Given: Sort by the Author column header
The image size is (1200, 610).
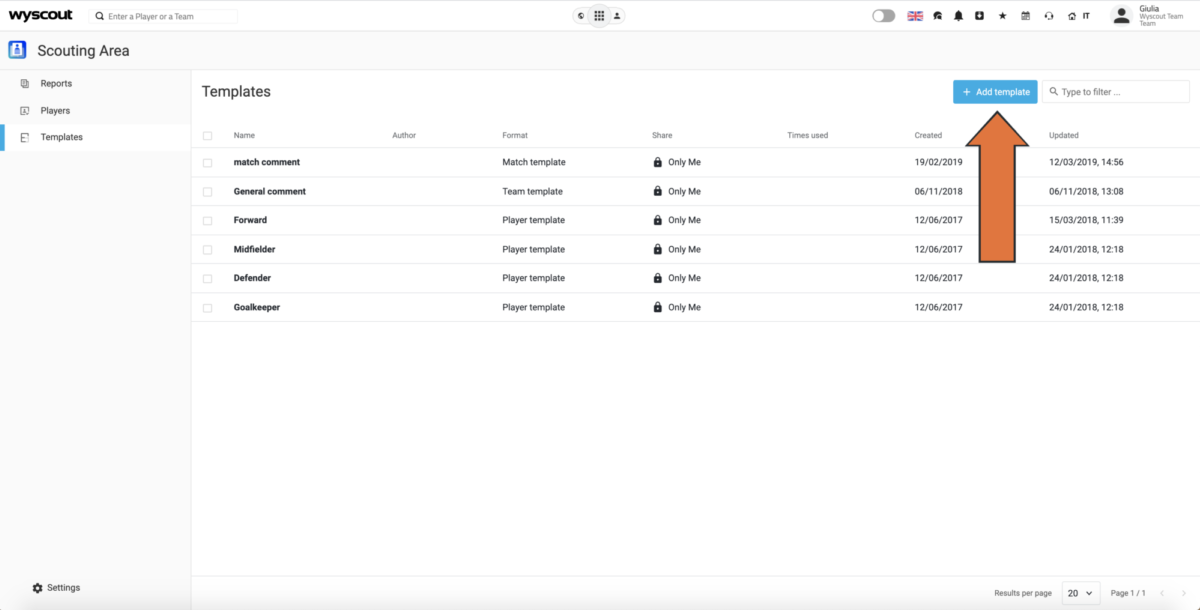Looking at the screenshot, I should 404,136.
